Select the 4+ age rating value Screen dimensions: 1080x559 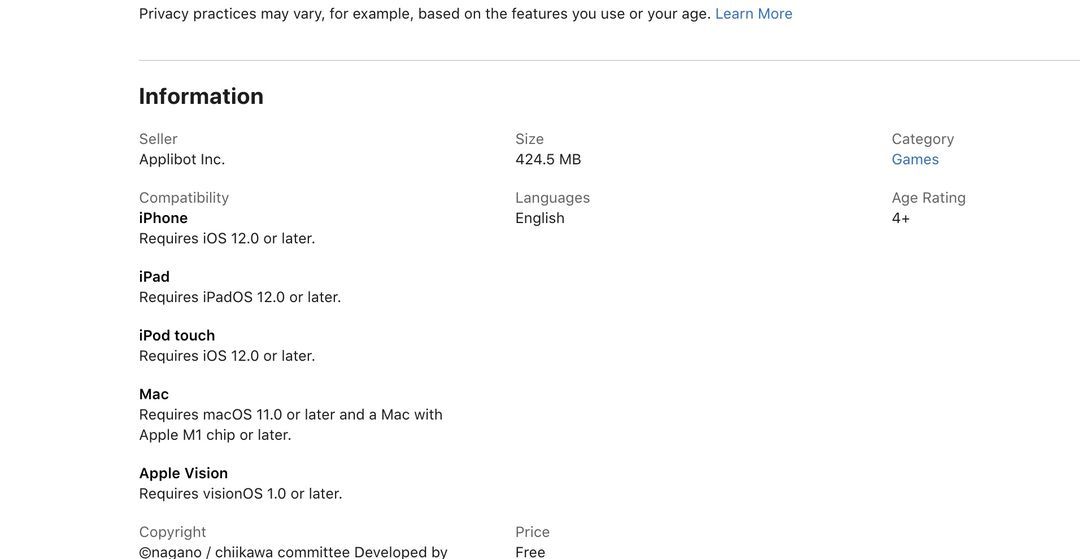(901, 218)
